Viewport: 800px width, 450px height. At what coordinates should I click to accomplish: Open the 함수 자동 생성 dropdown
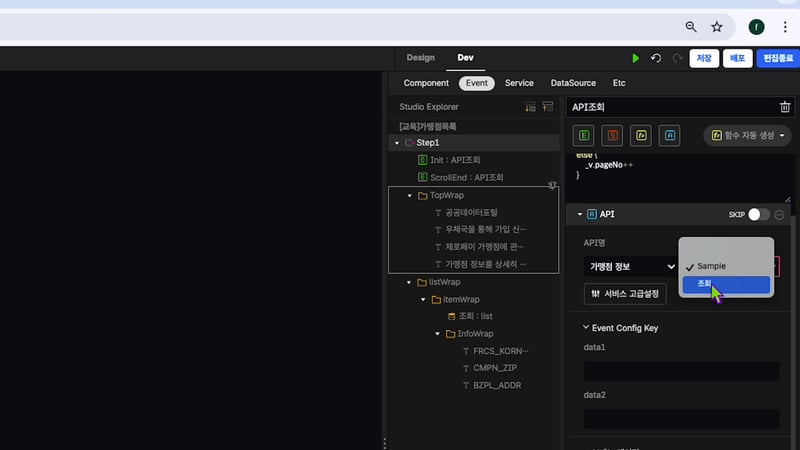(x=747, y=135)
